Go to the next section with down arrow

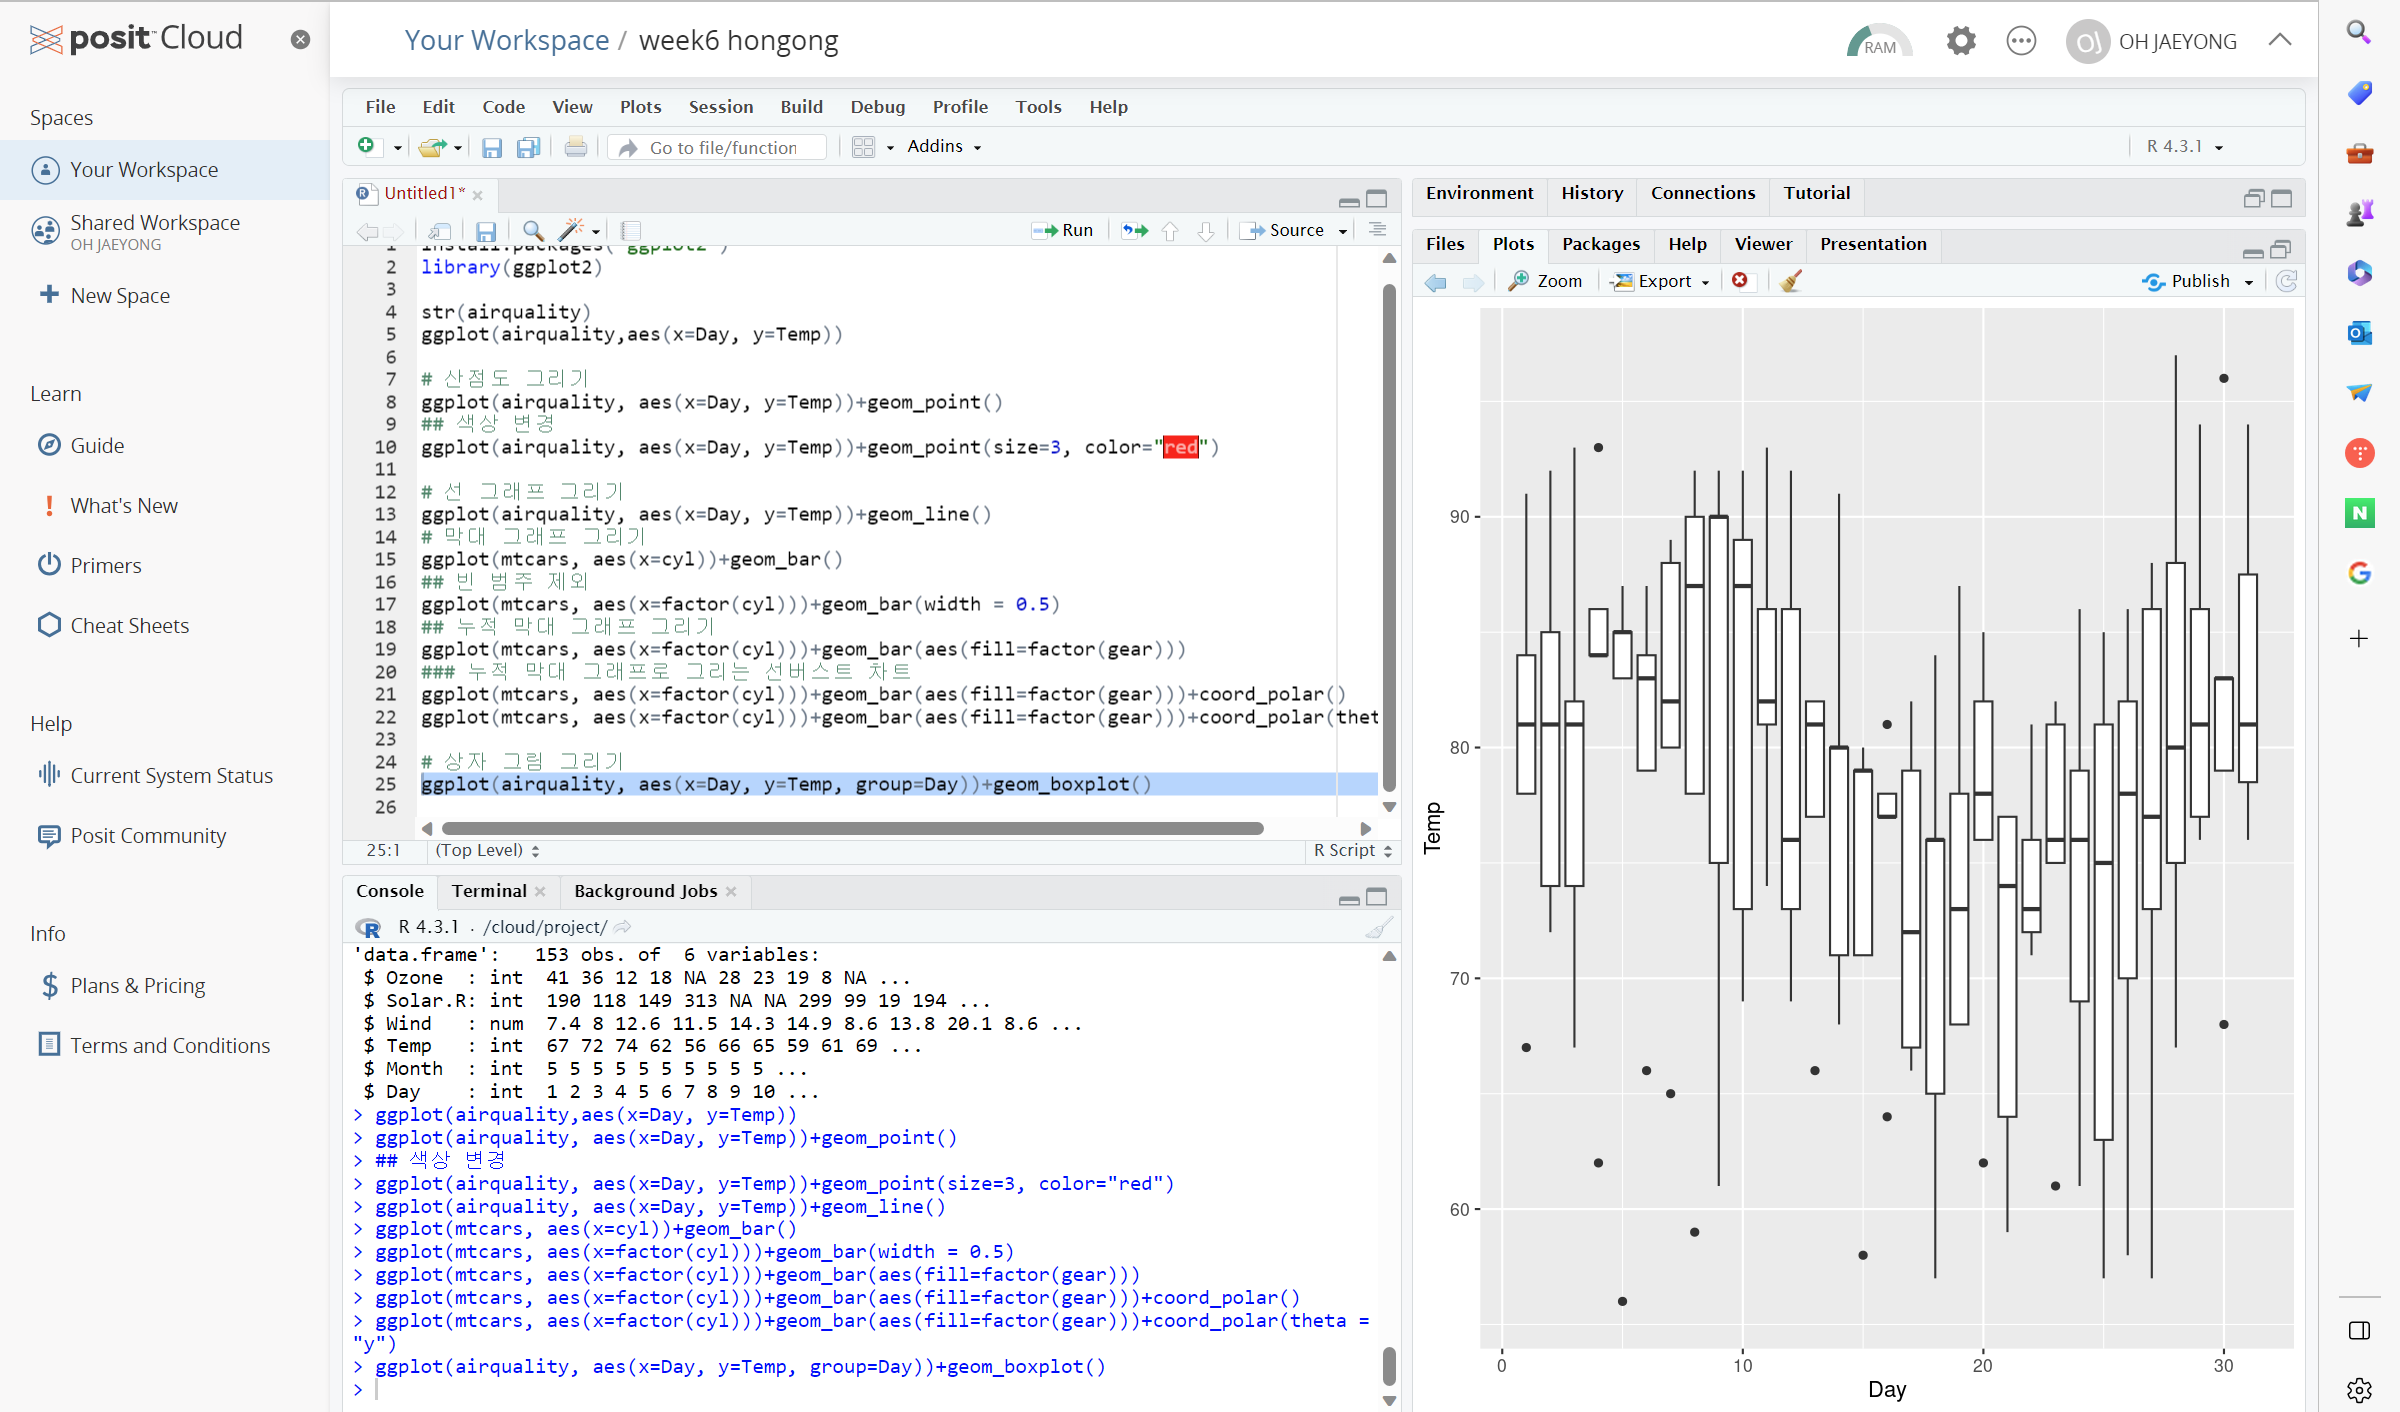point(1206,231)
